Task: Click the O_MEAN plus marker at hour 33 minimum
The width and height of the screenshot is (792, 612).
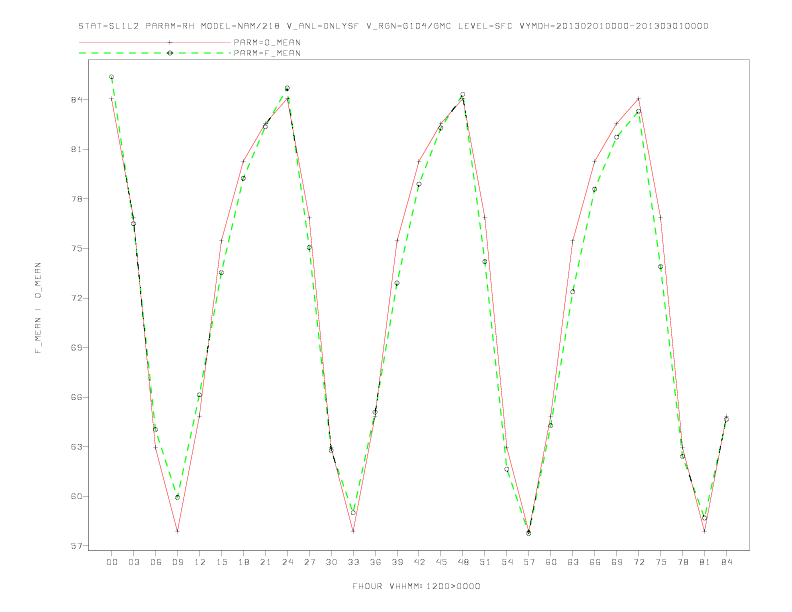Action: 353,531
